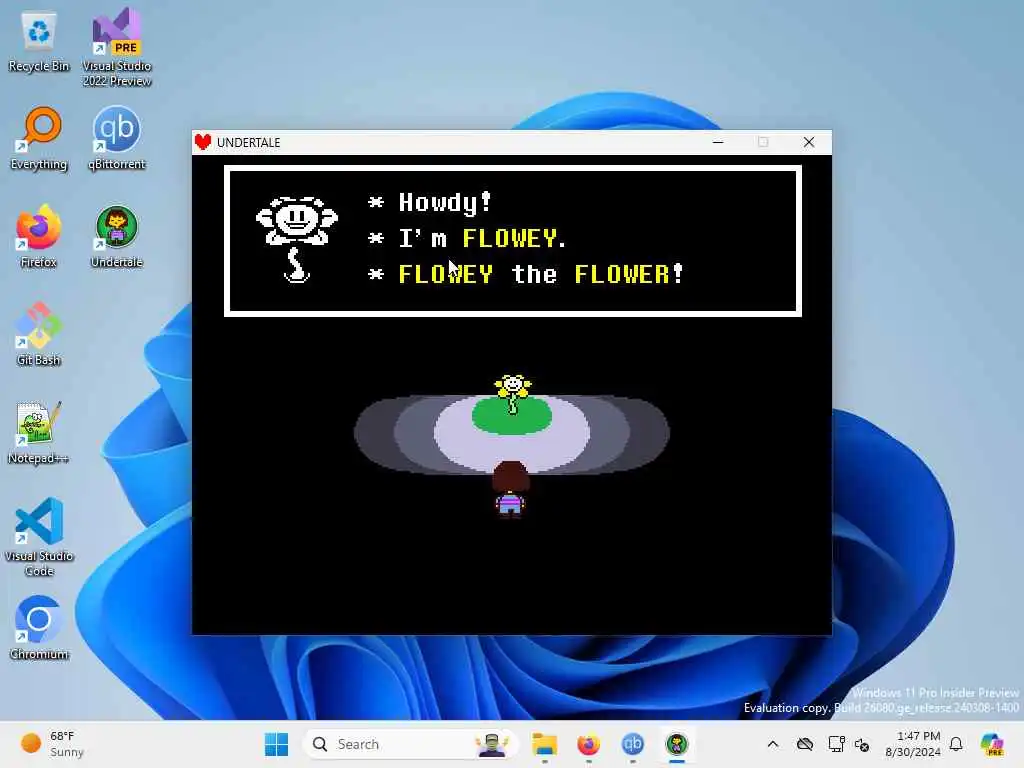Screen dimensions: 1024x768
Task: Open File Explorer from the taskbar
Action: point(544,744)
